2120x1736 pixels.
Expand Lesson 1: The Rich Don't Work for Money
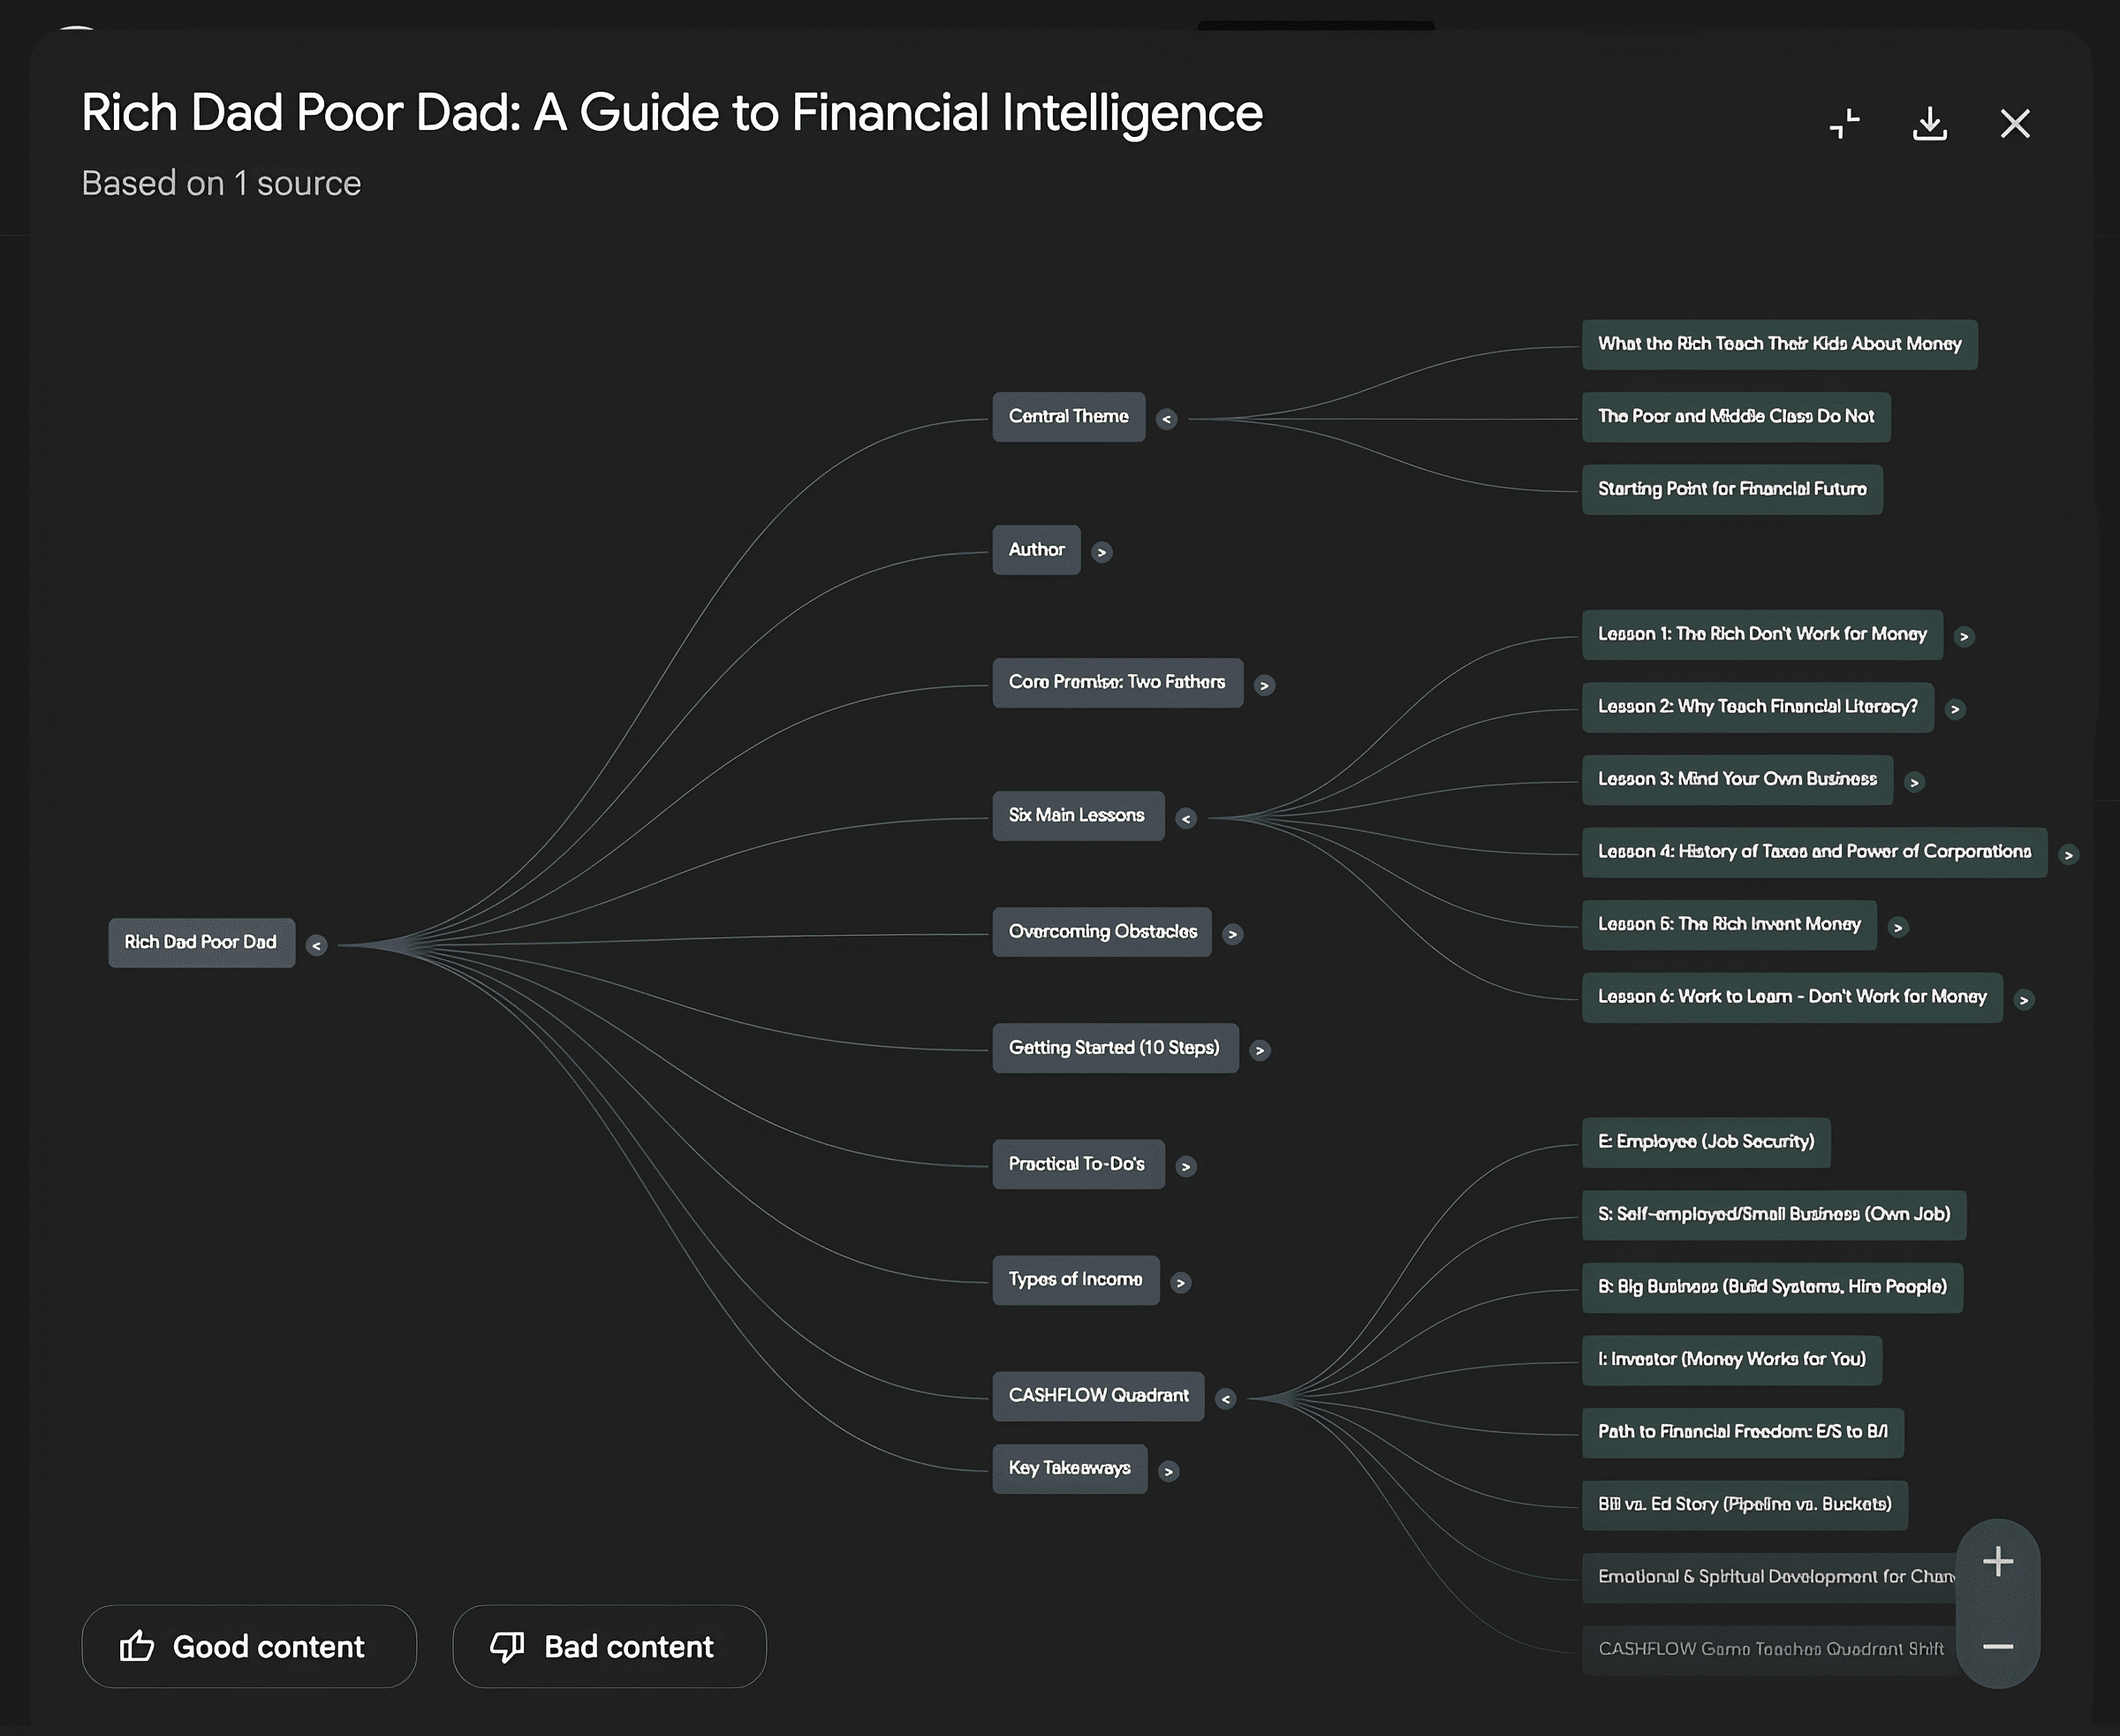click(x=1964, y=636)
